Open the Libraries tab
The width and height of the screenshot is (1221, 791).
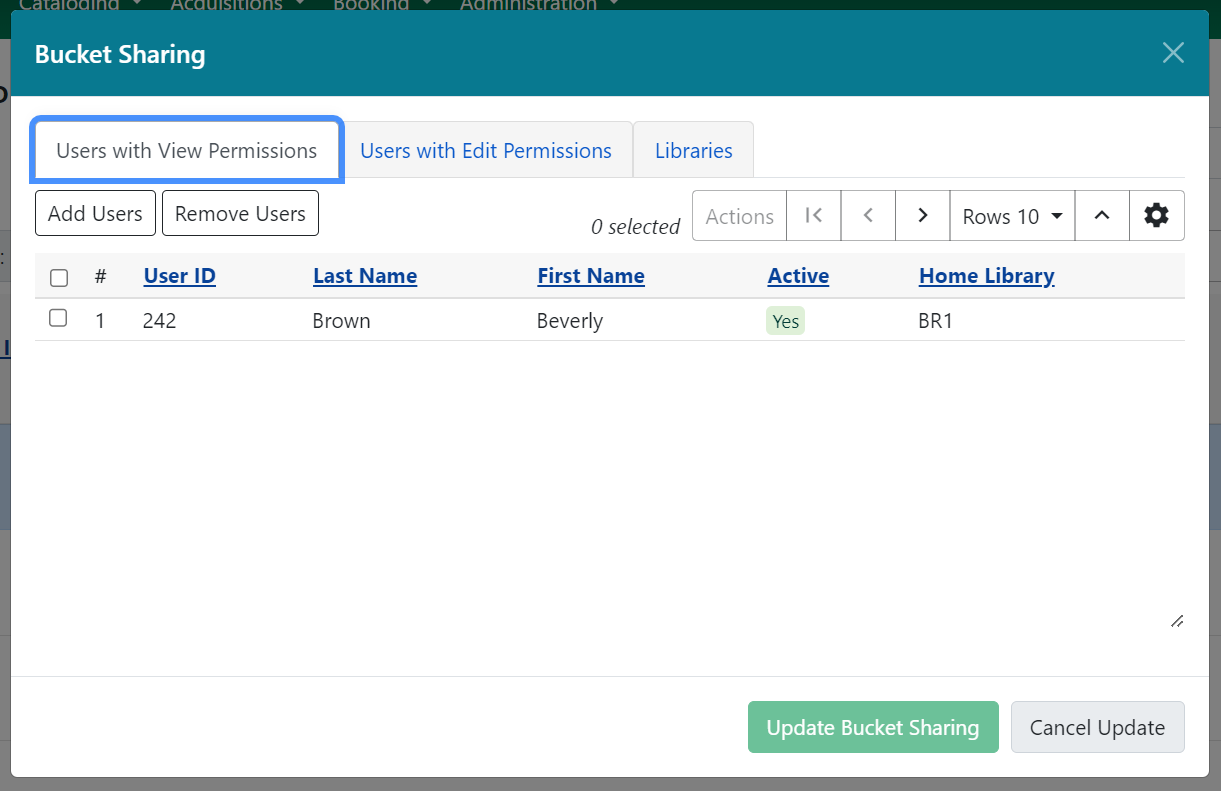[x=693, y=151]
